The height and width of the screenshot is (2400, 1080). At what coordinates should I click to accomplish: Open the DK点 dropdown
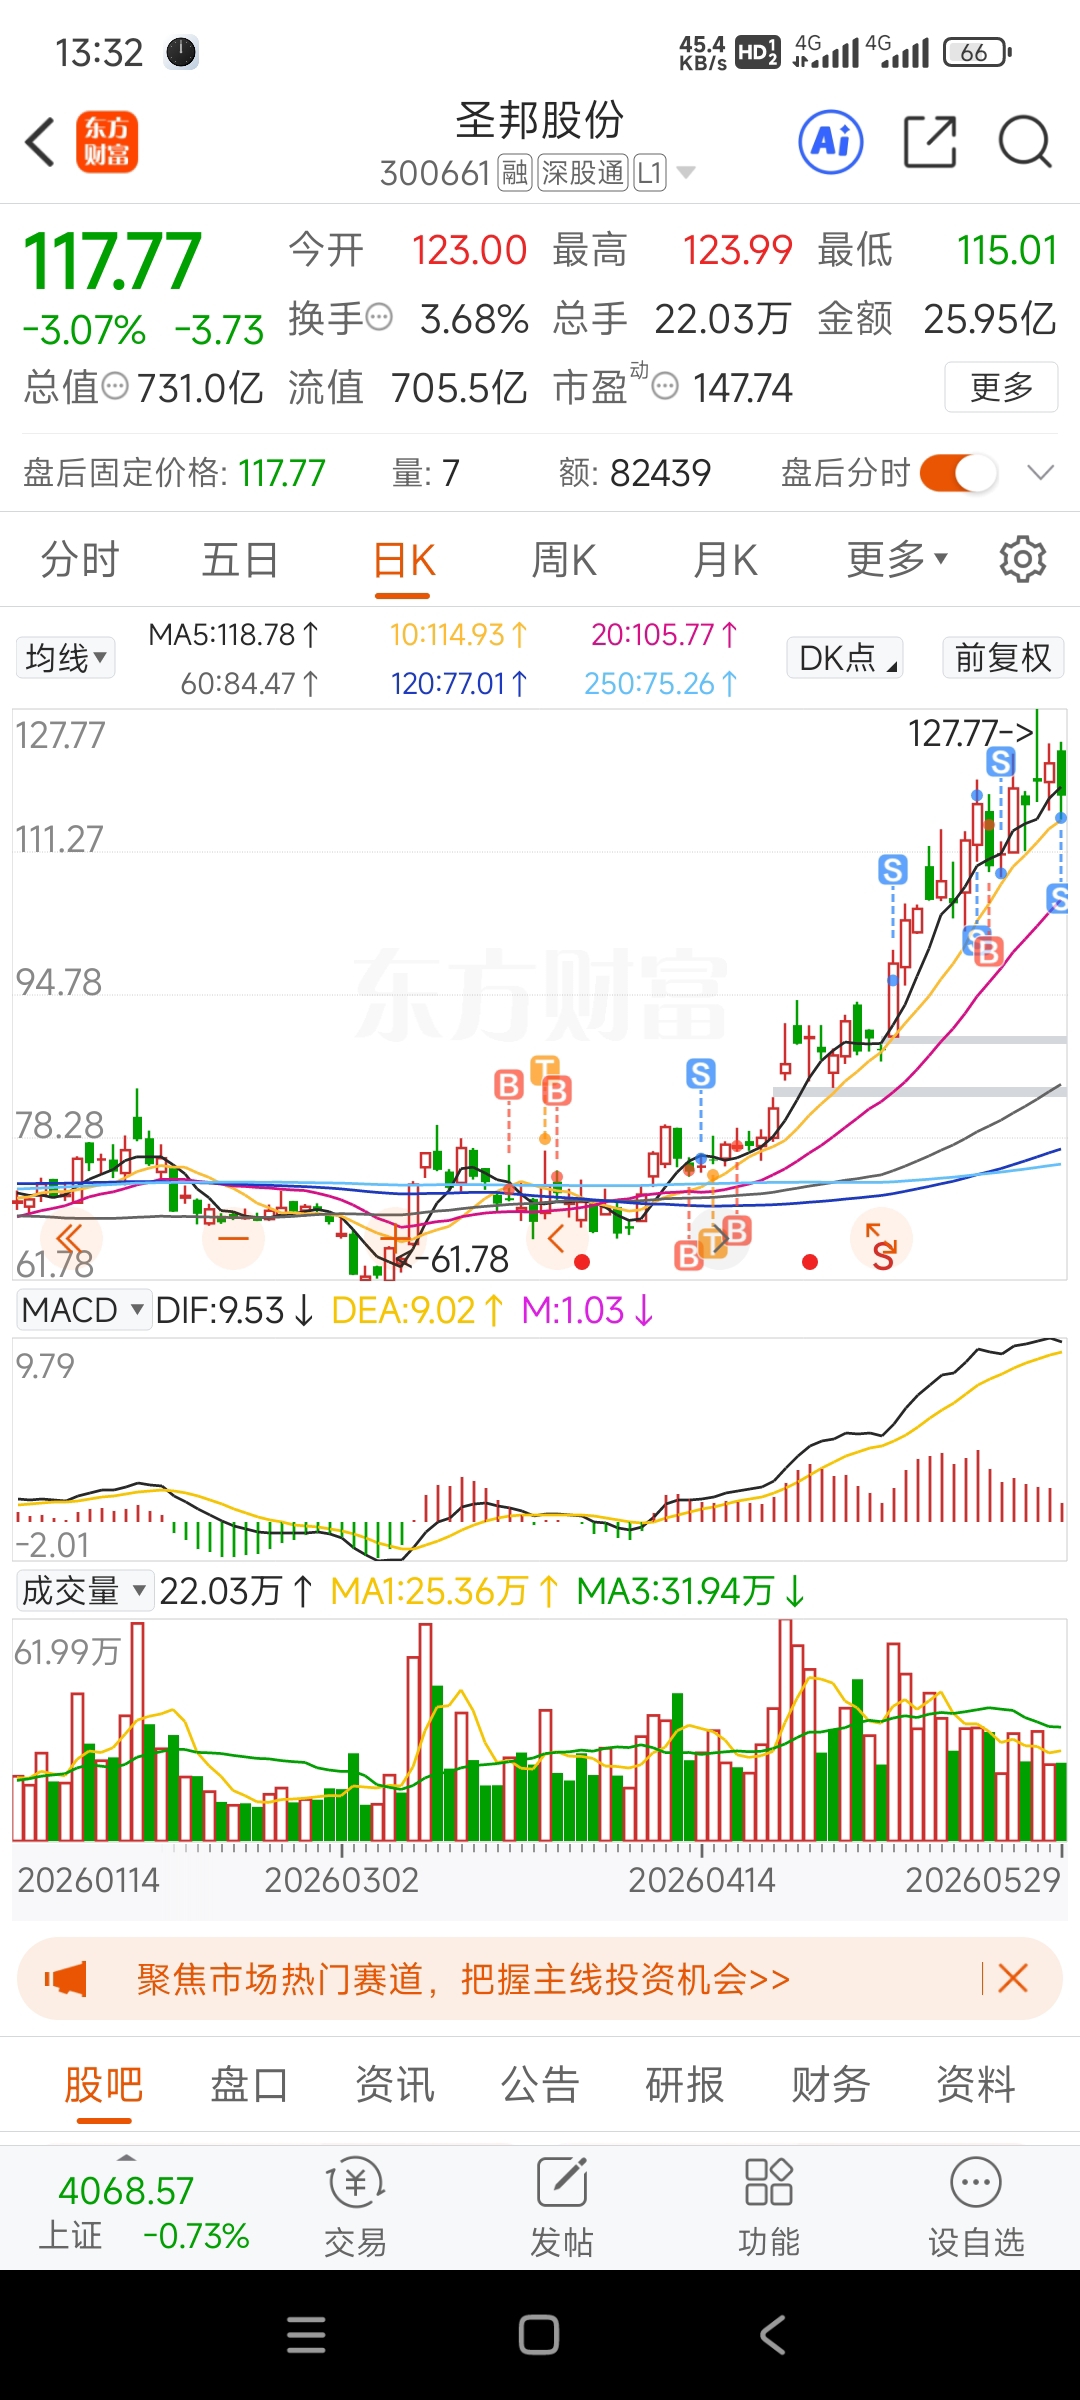[845, 658]
